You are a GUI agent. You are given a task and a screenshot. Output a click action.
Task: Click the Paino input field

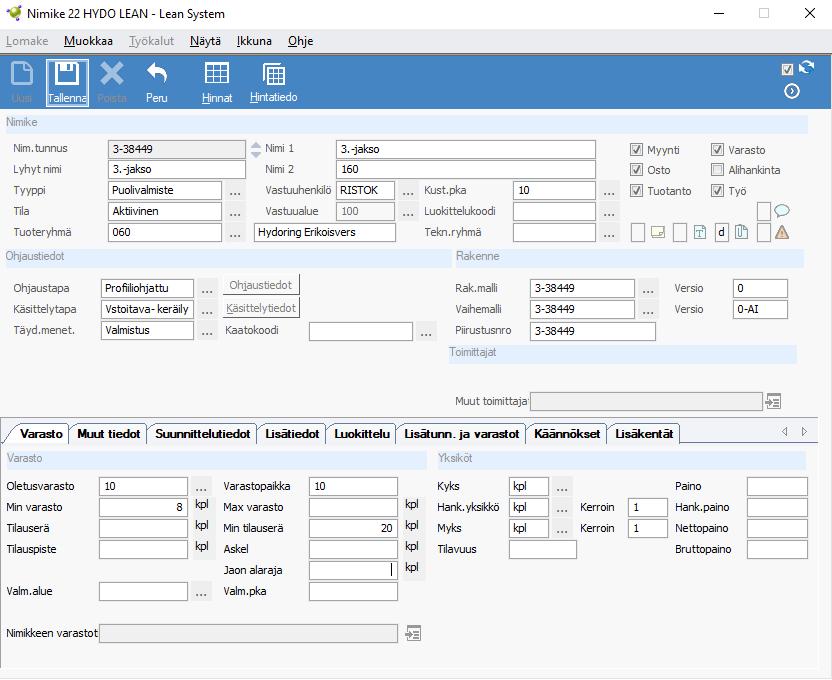(777, 486)
